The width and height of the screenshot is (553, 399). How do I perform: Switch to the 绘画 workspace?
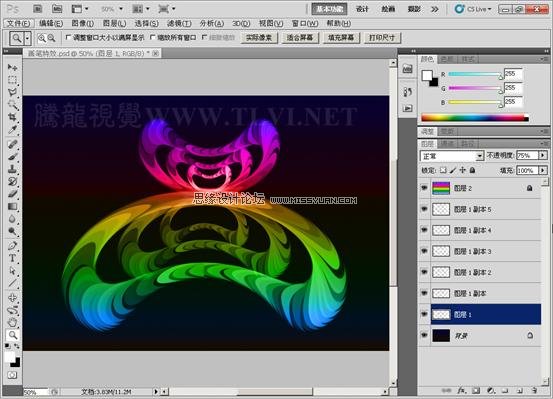pos(388,9)
